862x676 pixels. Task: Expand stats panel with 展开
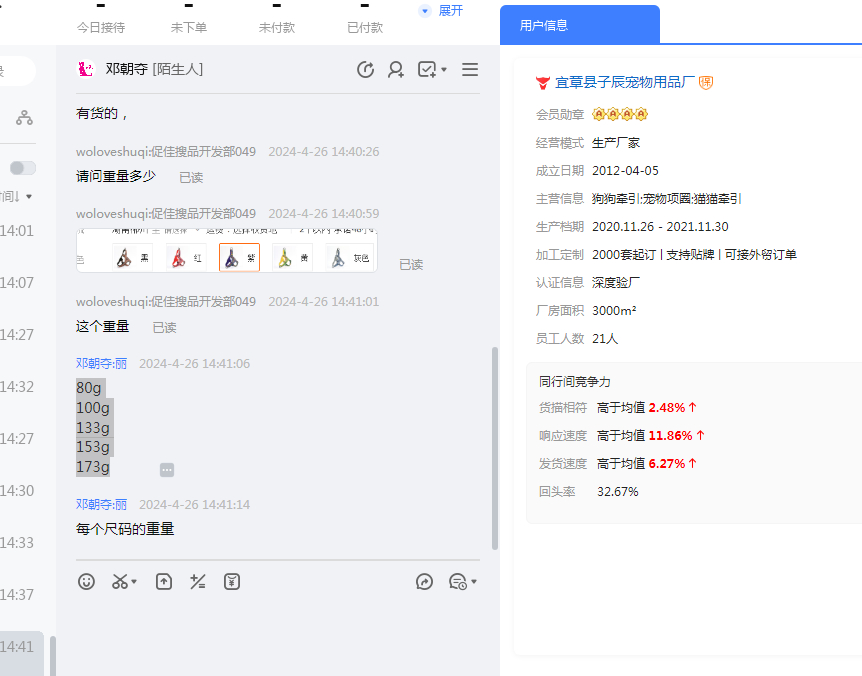(x=442, y=10)
